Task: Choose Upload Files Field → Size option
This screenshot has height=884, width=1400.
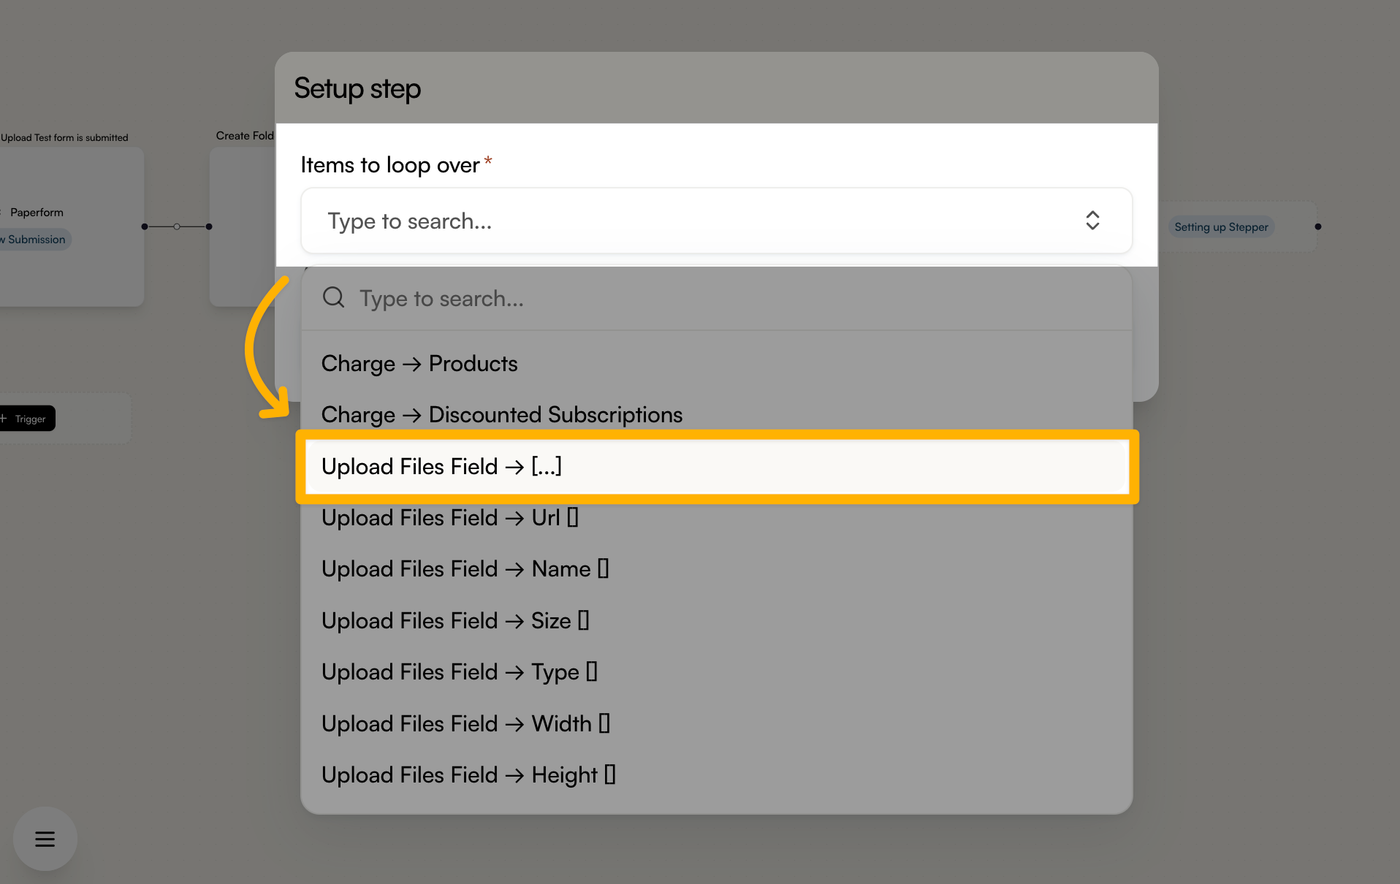Action: (716, 621)
